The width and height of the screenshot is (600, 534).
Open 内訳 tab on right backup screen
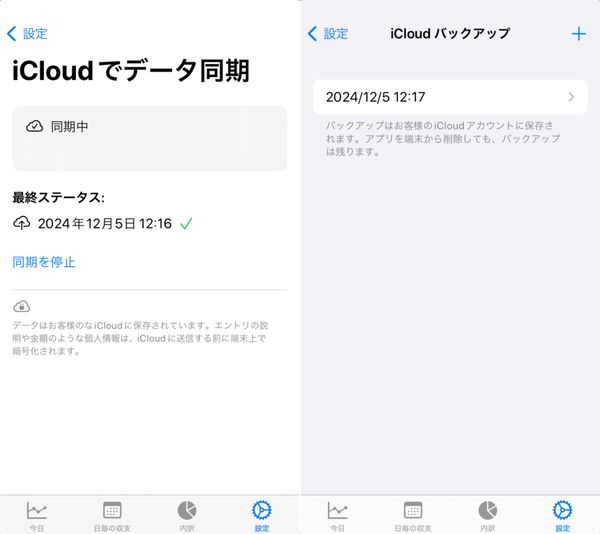coord(488,516)
